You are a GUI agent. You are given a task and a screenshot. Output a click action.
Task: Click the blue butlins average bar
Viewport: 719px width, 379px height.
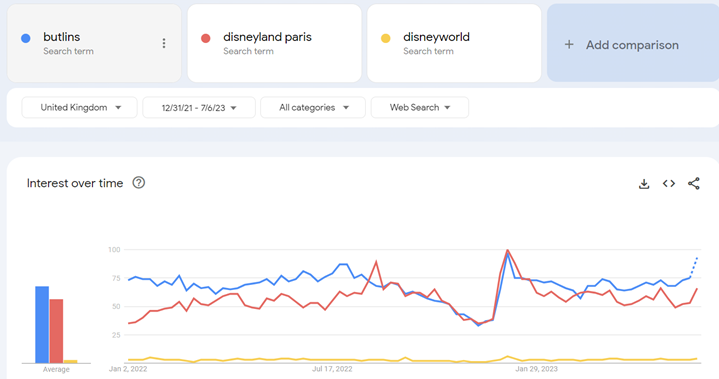[42, 324]
